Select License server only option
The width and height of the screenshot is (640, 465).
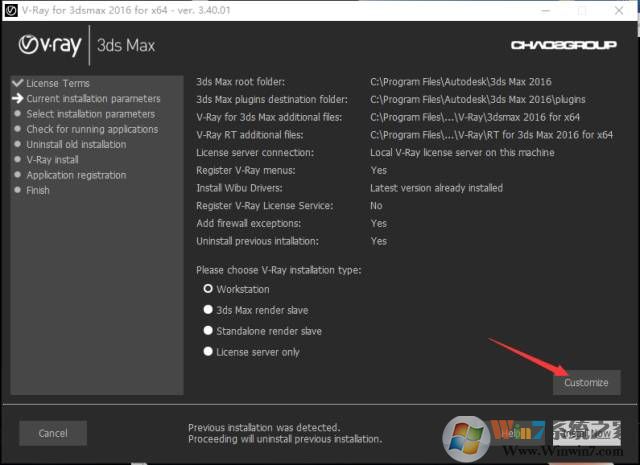coord(208,352)
